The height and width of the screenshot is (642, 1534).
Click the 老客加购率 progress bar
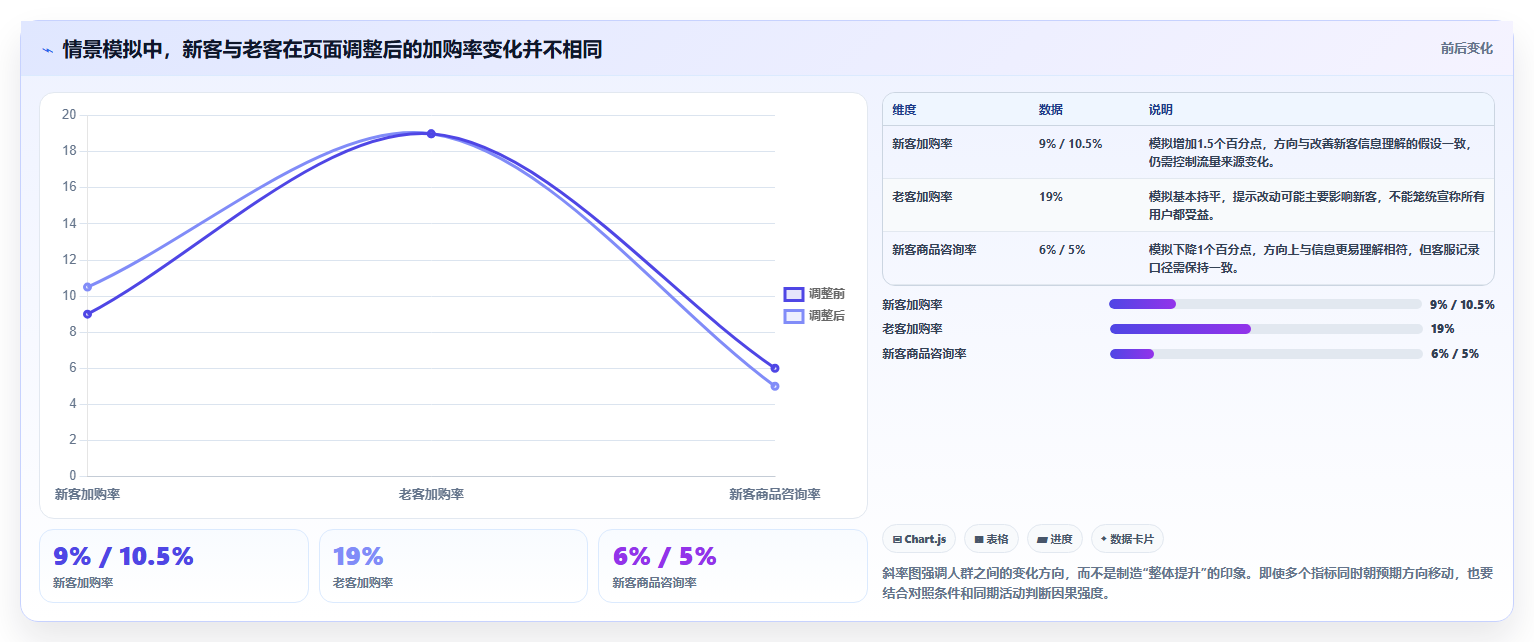[1265, 329]
